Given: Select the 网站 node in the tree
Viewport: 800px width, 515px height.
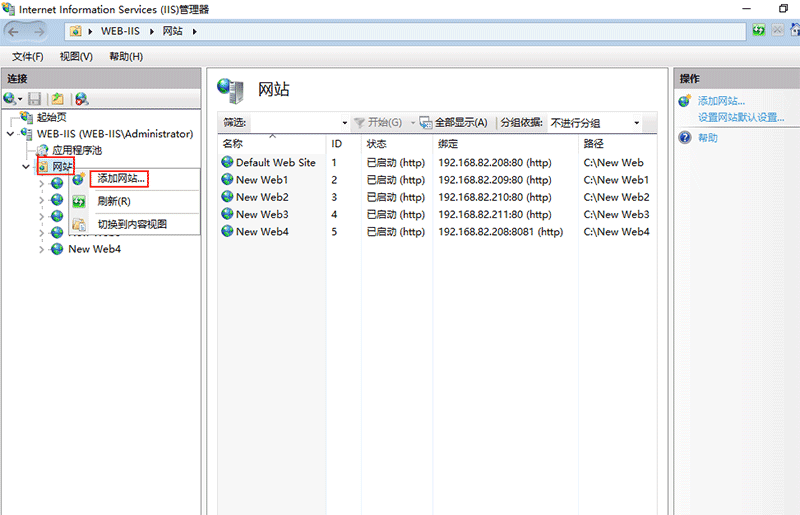Looking at the screenshot, I should pyautogui.click(x=62, y=166).
